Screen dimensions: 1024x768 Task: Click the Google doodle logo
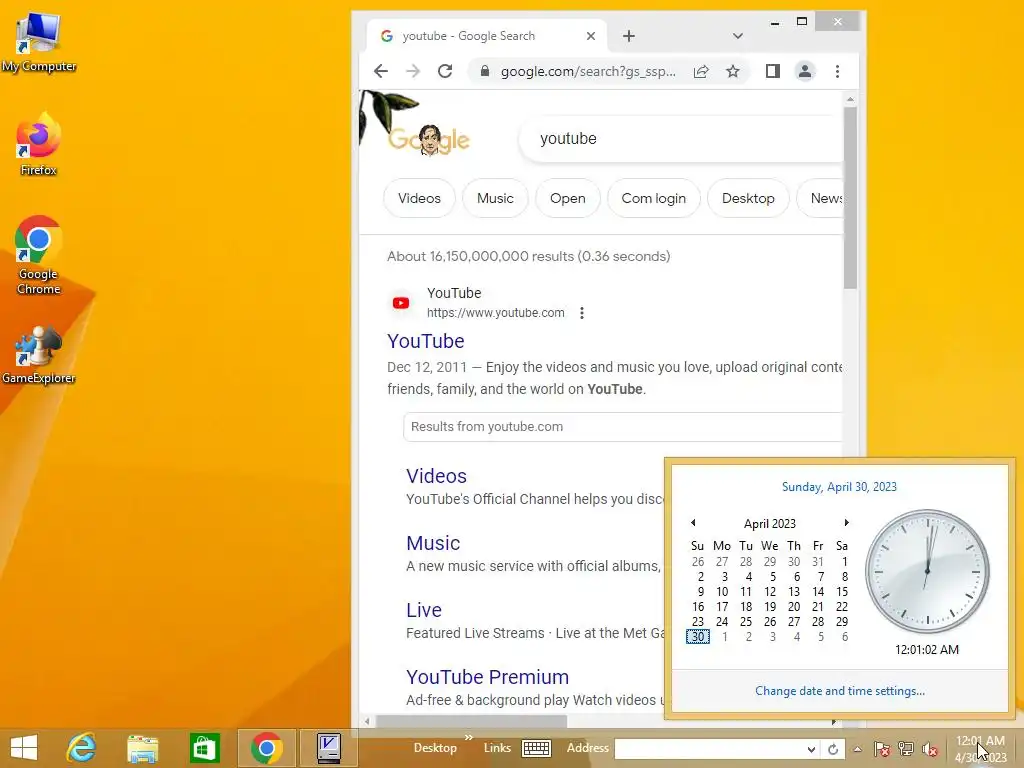tap(428, 139)
